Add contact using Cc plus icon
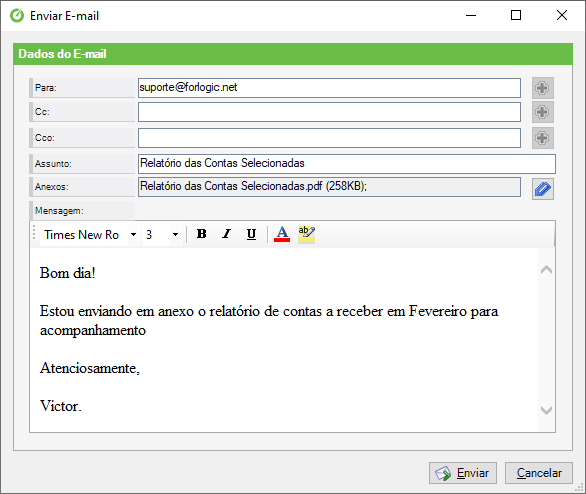Screen dimensions: 586x494 pyautogui.click(x=543, y=112)
